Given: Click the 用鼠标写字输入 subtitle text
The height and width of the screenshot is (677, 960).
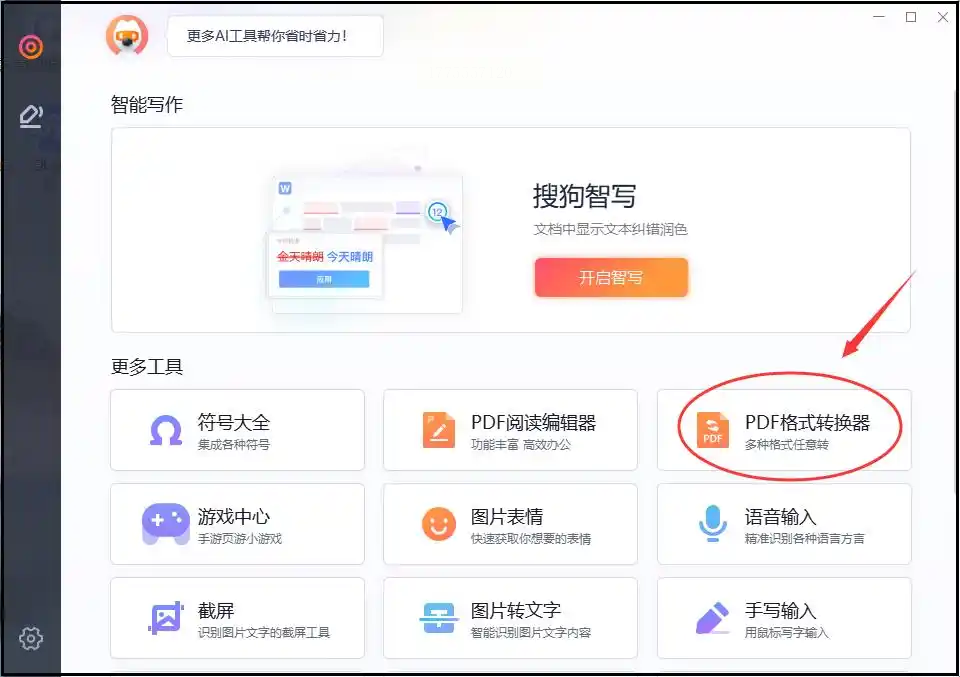Looking at the screenshot, I should [x=787, y=632].
